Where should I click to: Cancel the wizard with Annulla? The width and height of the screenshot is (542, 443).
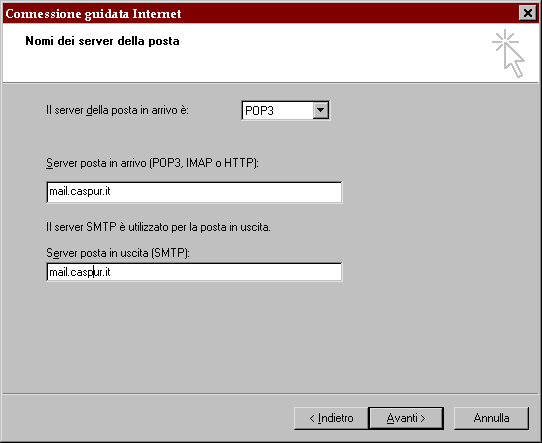tap(491, 418)
